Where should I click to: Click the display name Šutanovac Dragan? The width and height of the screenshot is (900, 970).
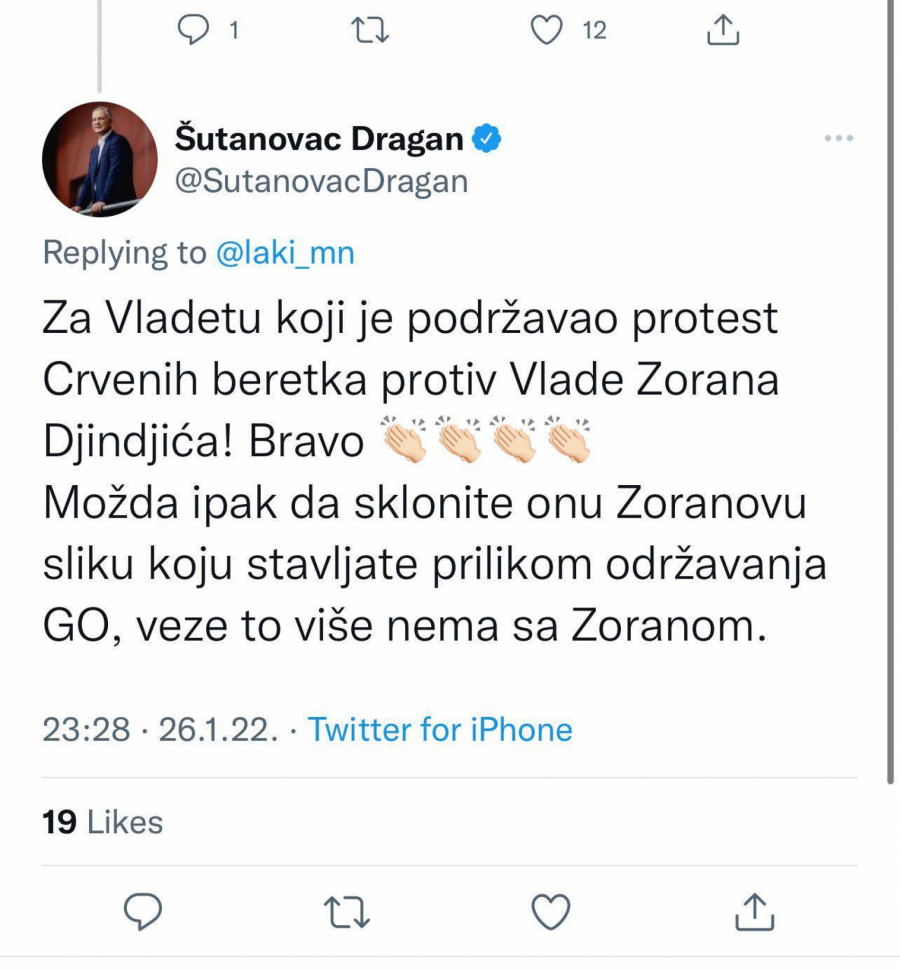coord(320,138)
